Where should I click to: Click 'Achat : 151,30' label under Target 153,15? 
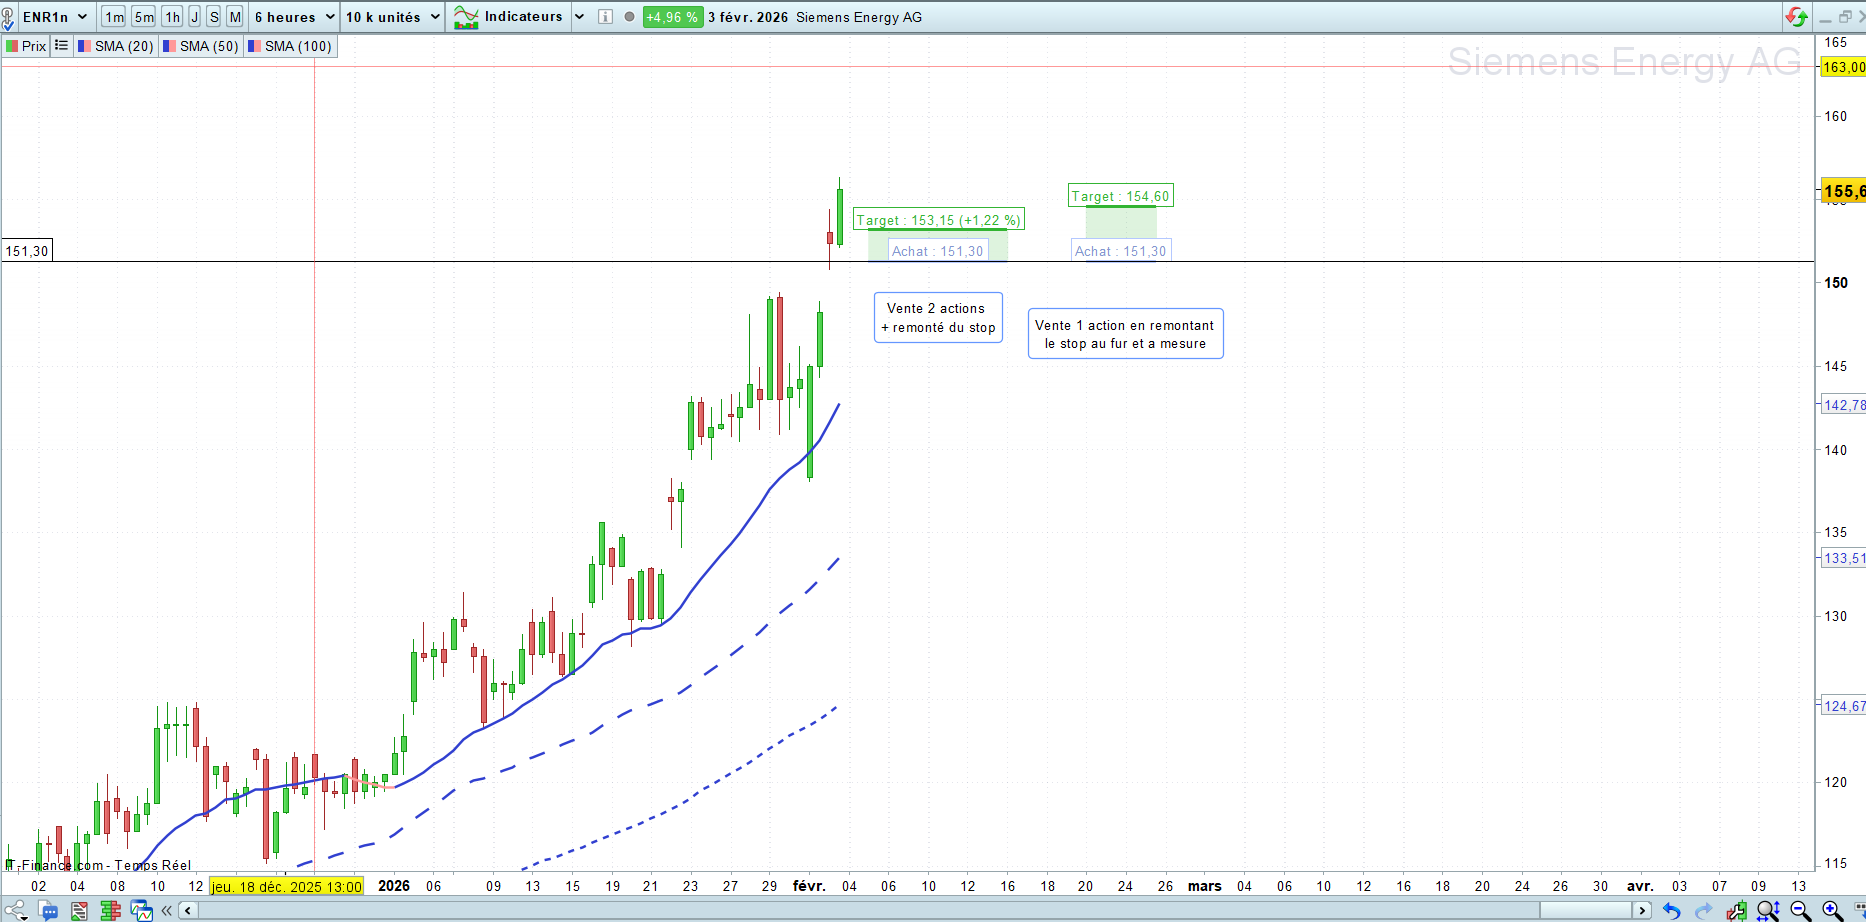[x=937, y=251]
